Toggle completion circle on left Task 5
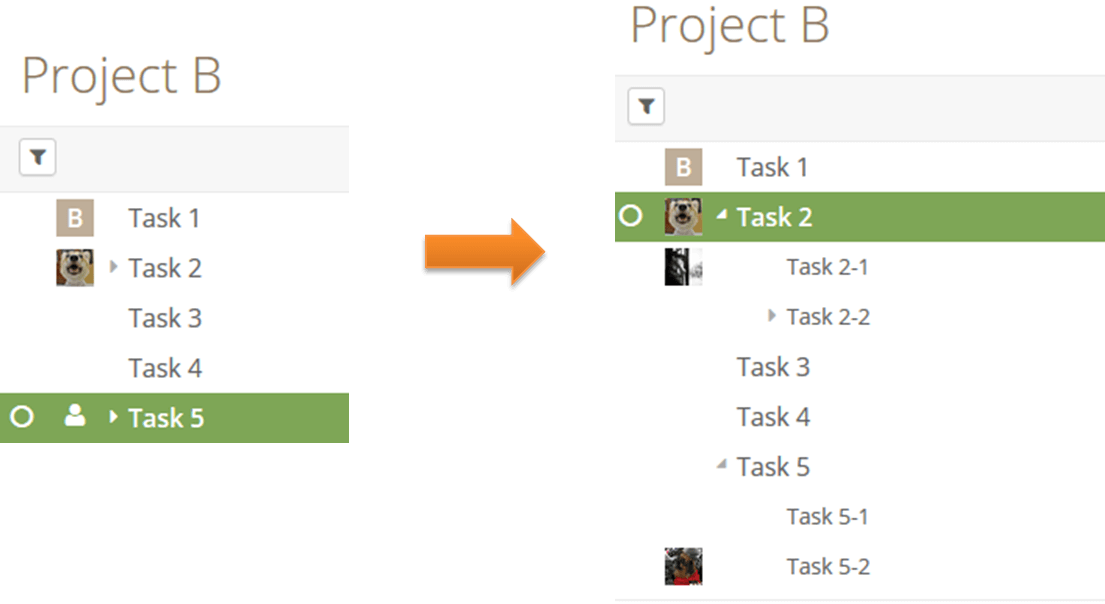This screenshot has height=604, width=1105. (23, 417)
